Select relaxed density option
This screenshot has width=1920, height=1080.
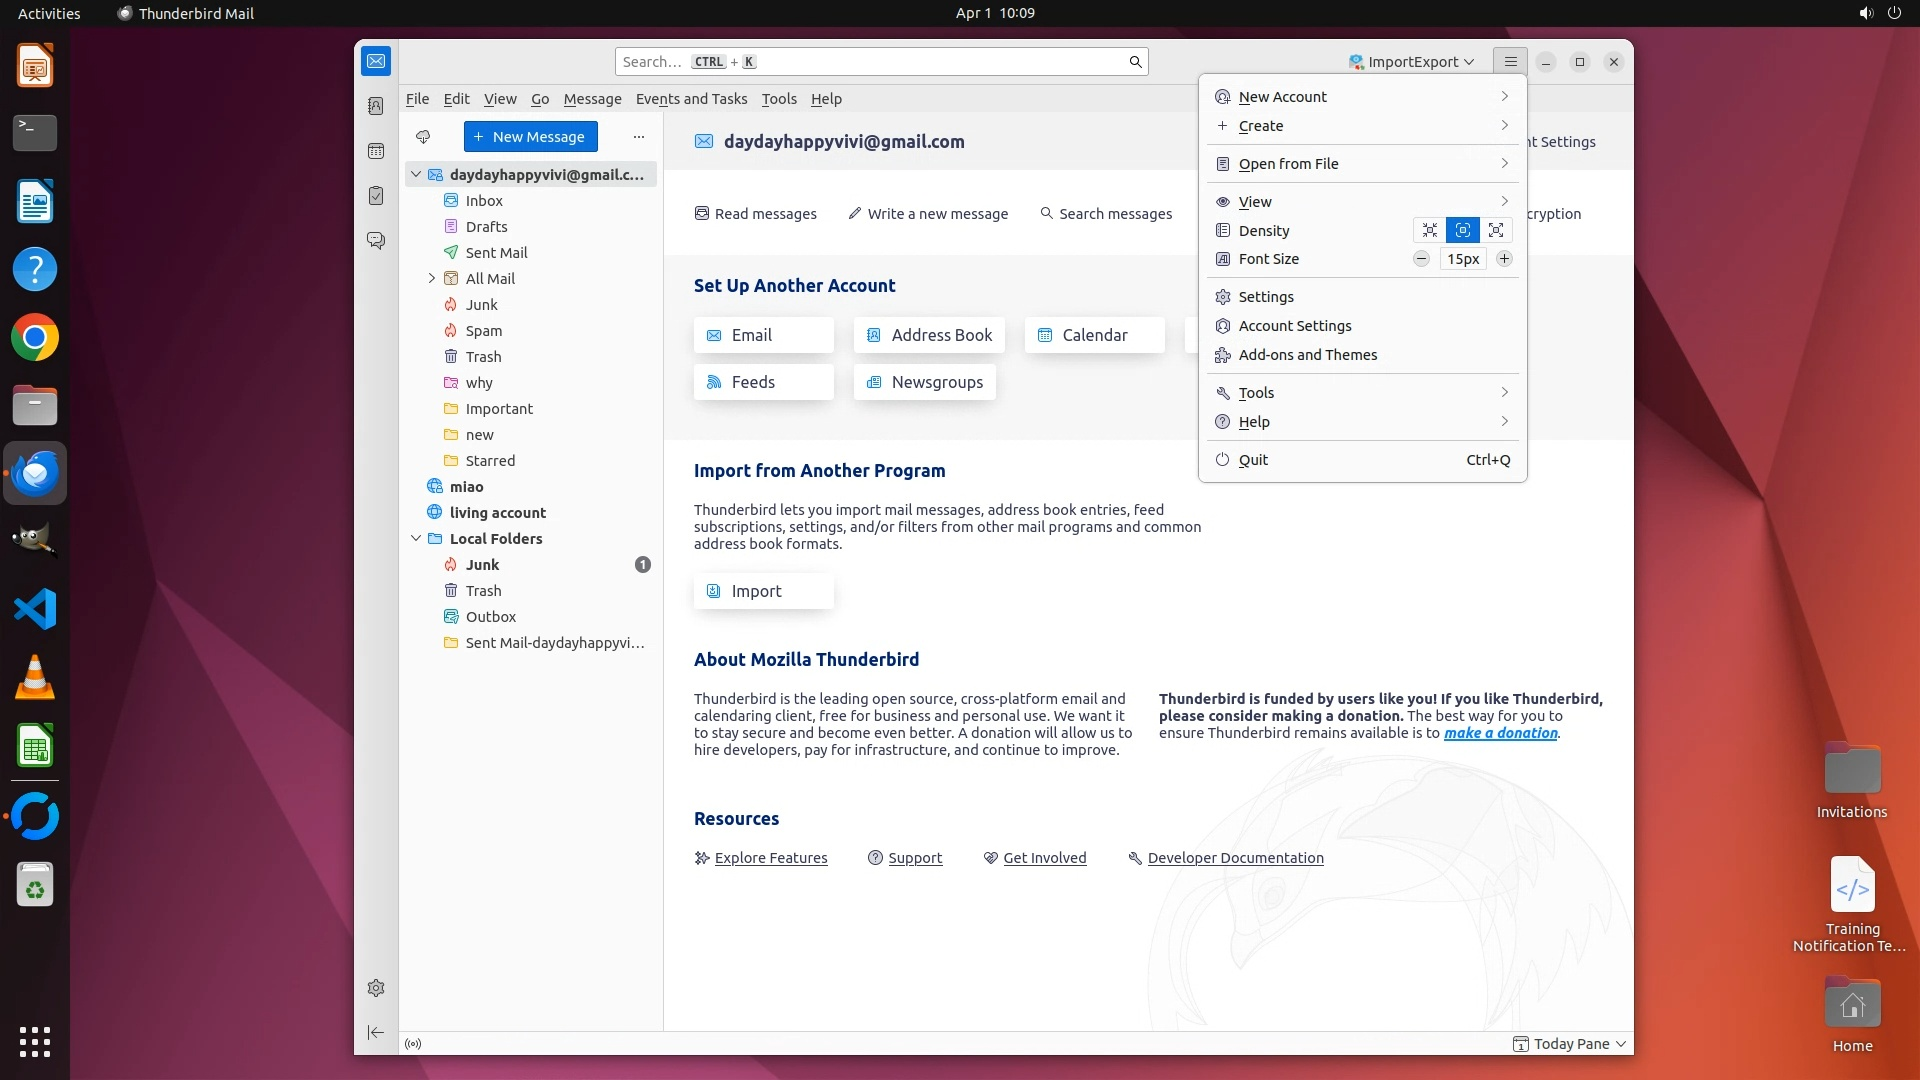[x=1496, y=230]
